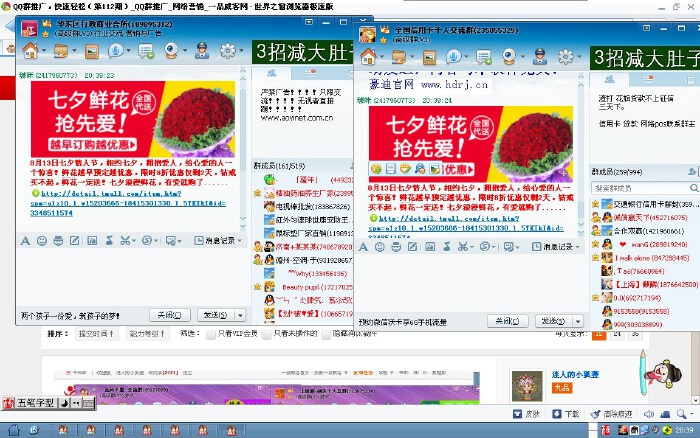Expand send options arrow in right window
The width and height of the screenshot is (700, 438).
(x=578, y=321)
